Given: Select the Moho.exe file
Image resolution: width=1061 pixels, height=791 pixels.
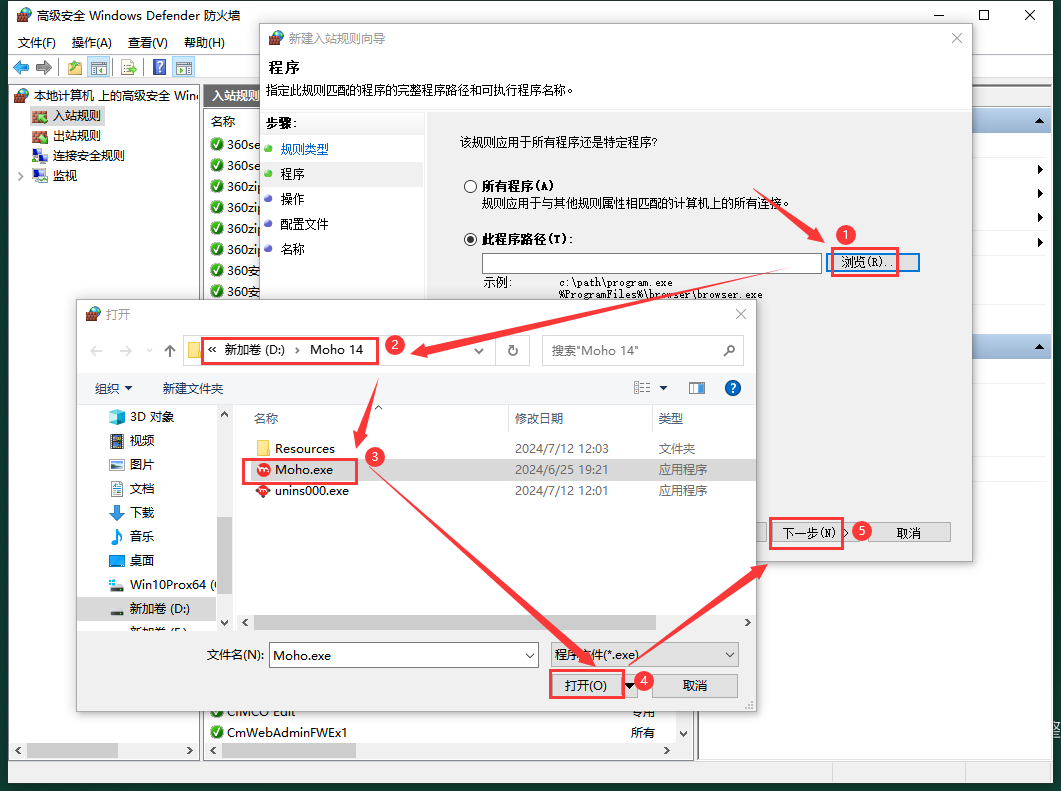Looking at the screenshot, I should (303, 470).
